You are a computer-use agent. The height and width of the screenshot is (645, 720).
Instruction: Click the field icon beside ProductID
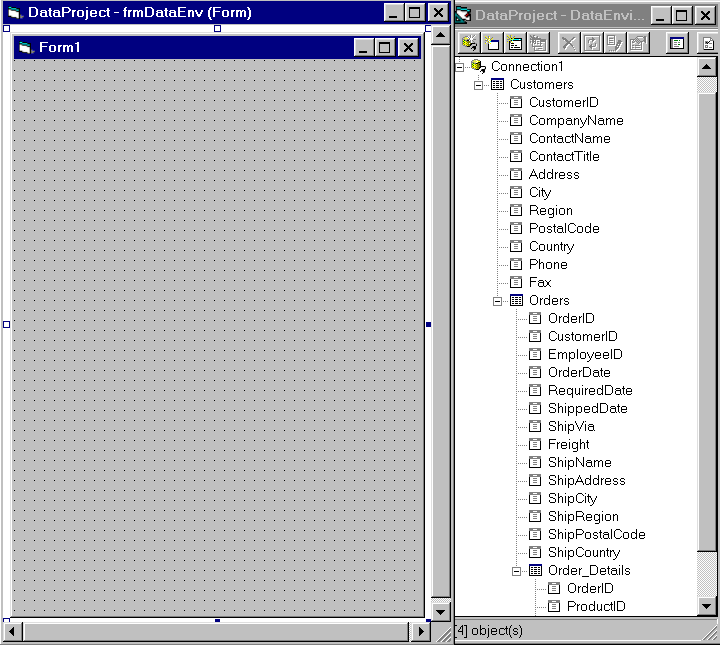[x=554, y=606]
